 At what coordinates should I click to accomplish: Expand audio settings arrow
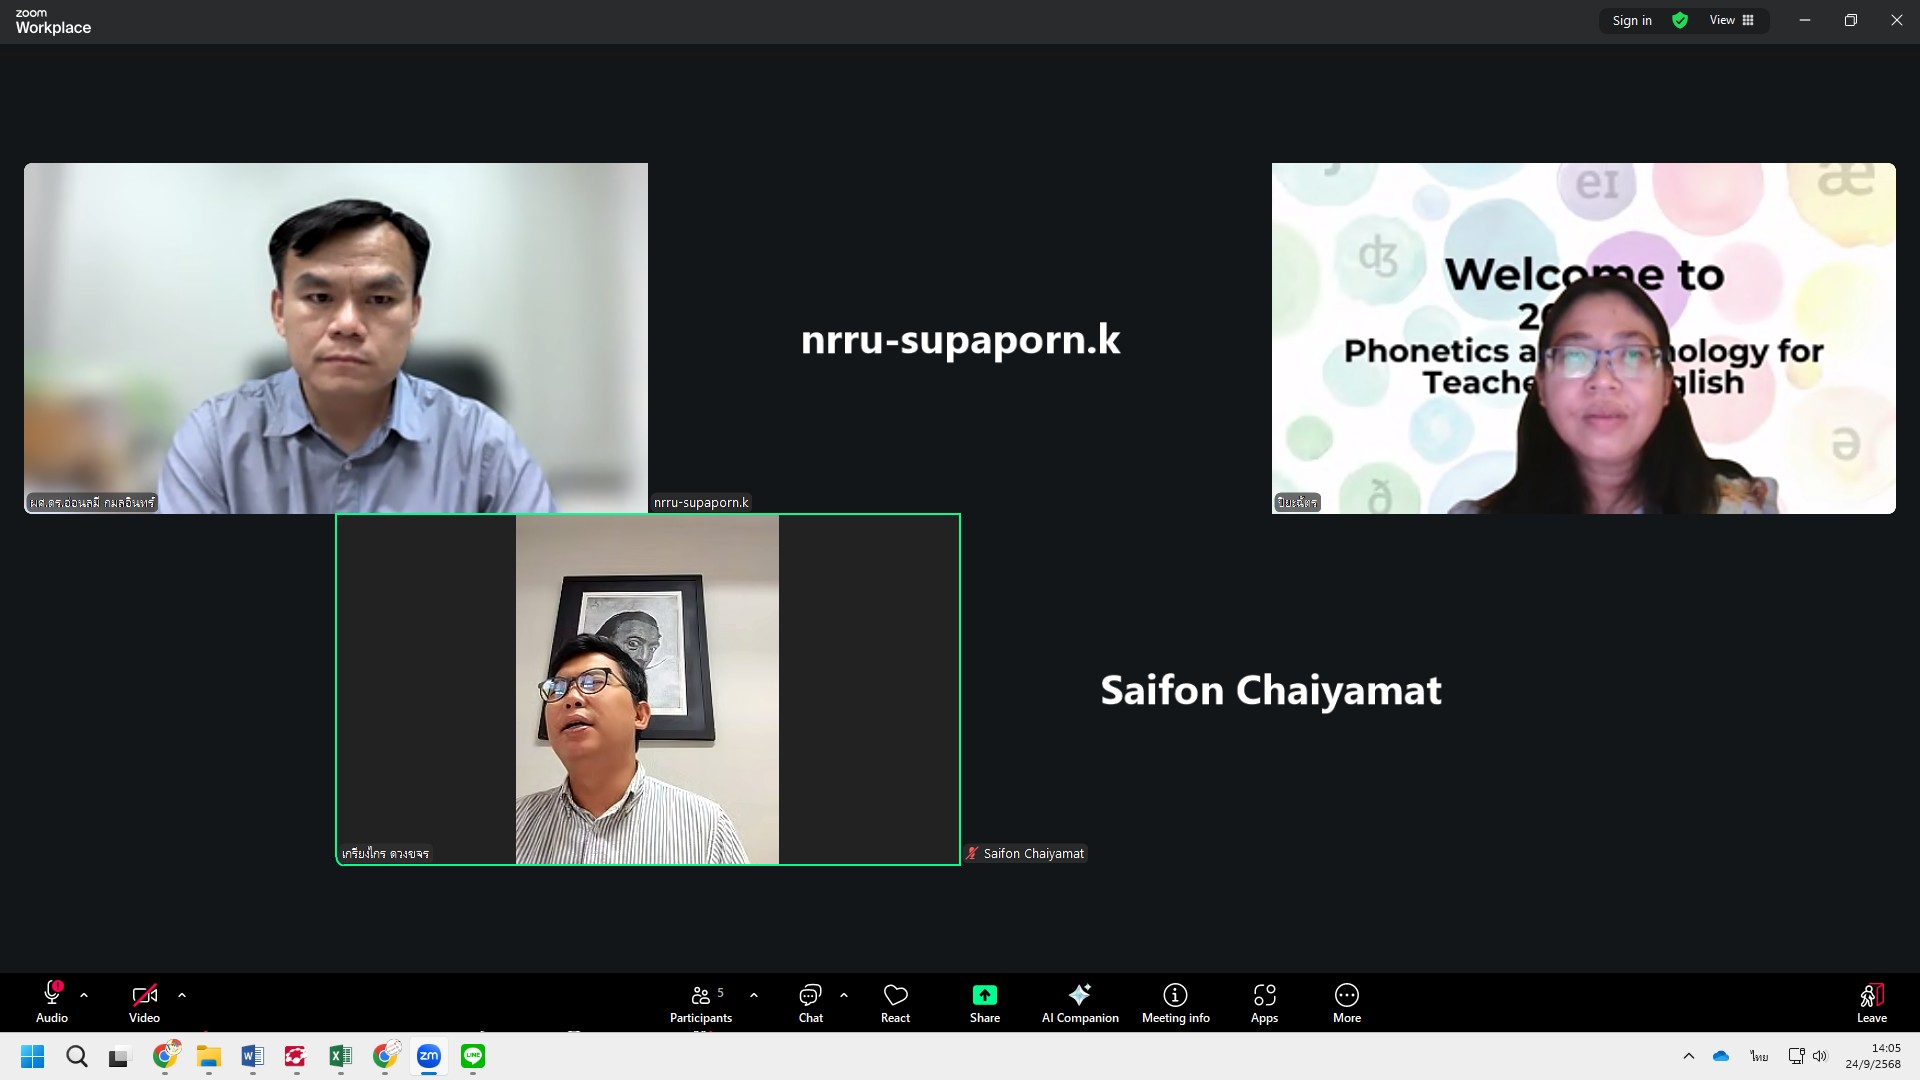(84, 995)
